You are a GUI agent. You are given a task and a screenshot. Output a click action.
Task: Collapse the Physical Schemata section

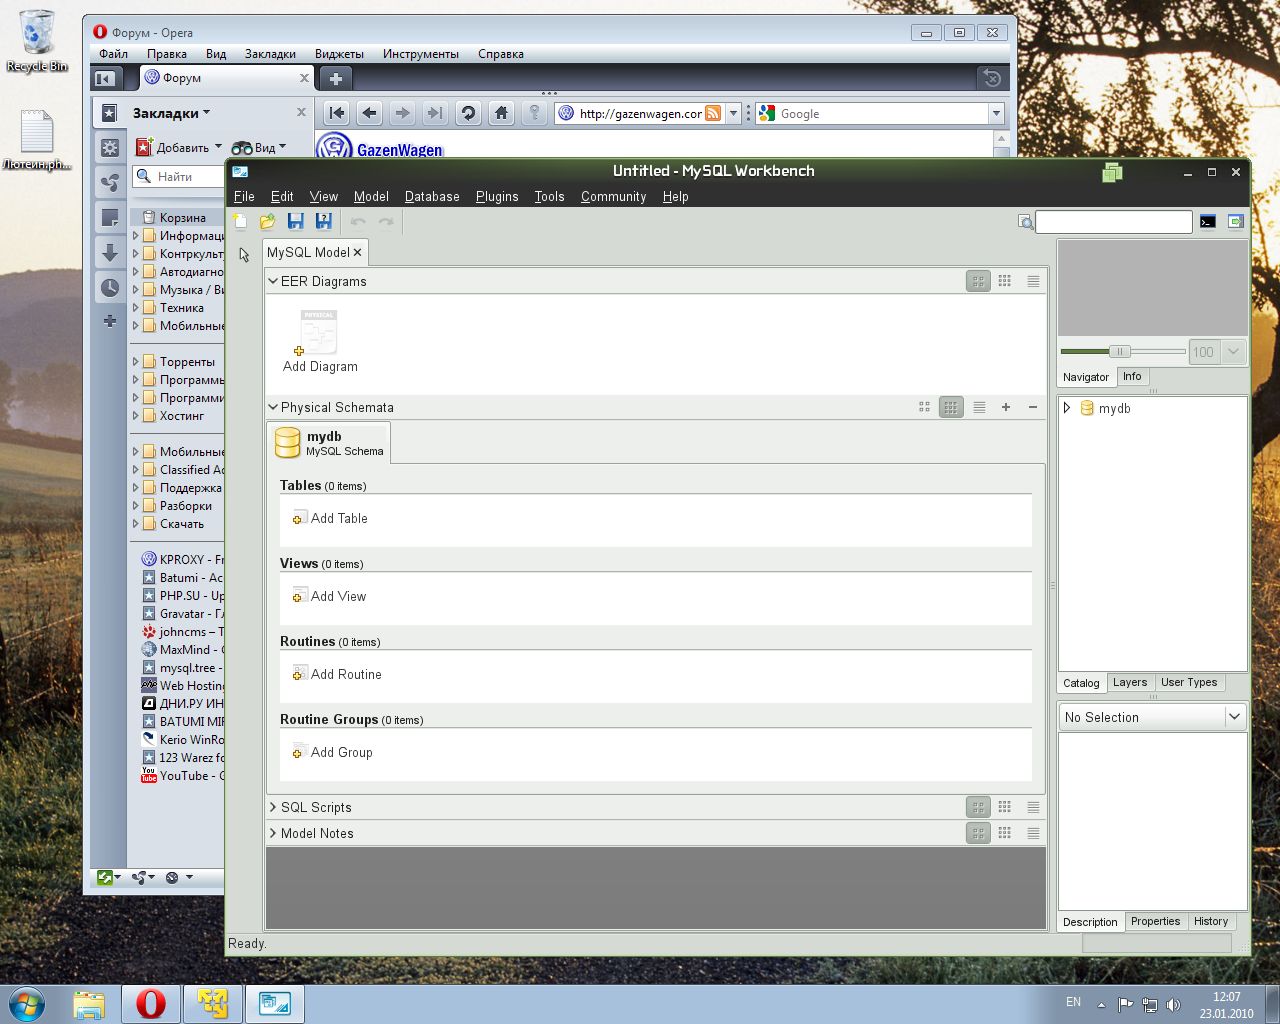tap(273, 407)
